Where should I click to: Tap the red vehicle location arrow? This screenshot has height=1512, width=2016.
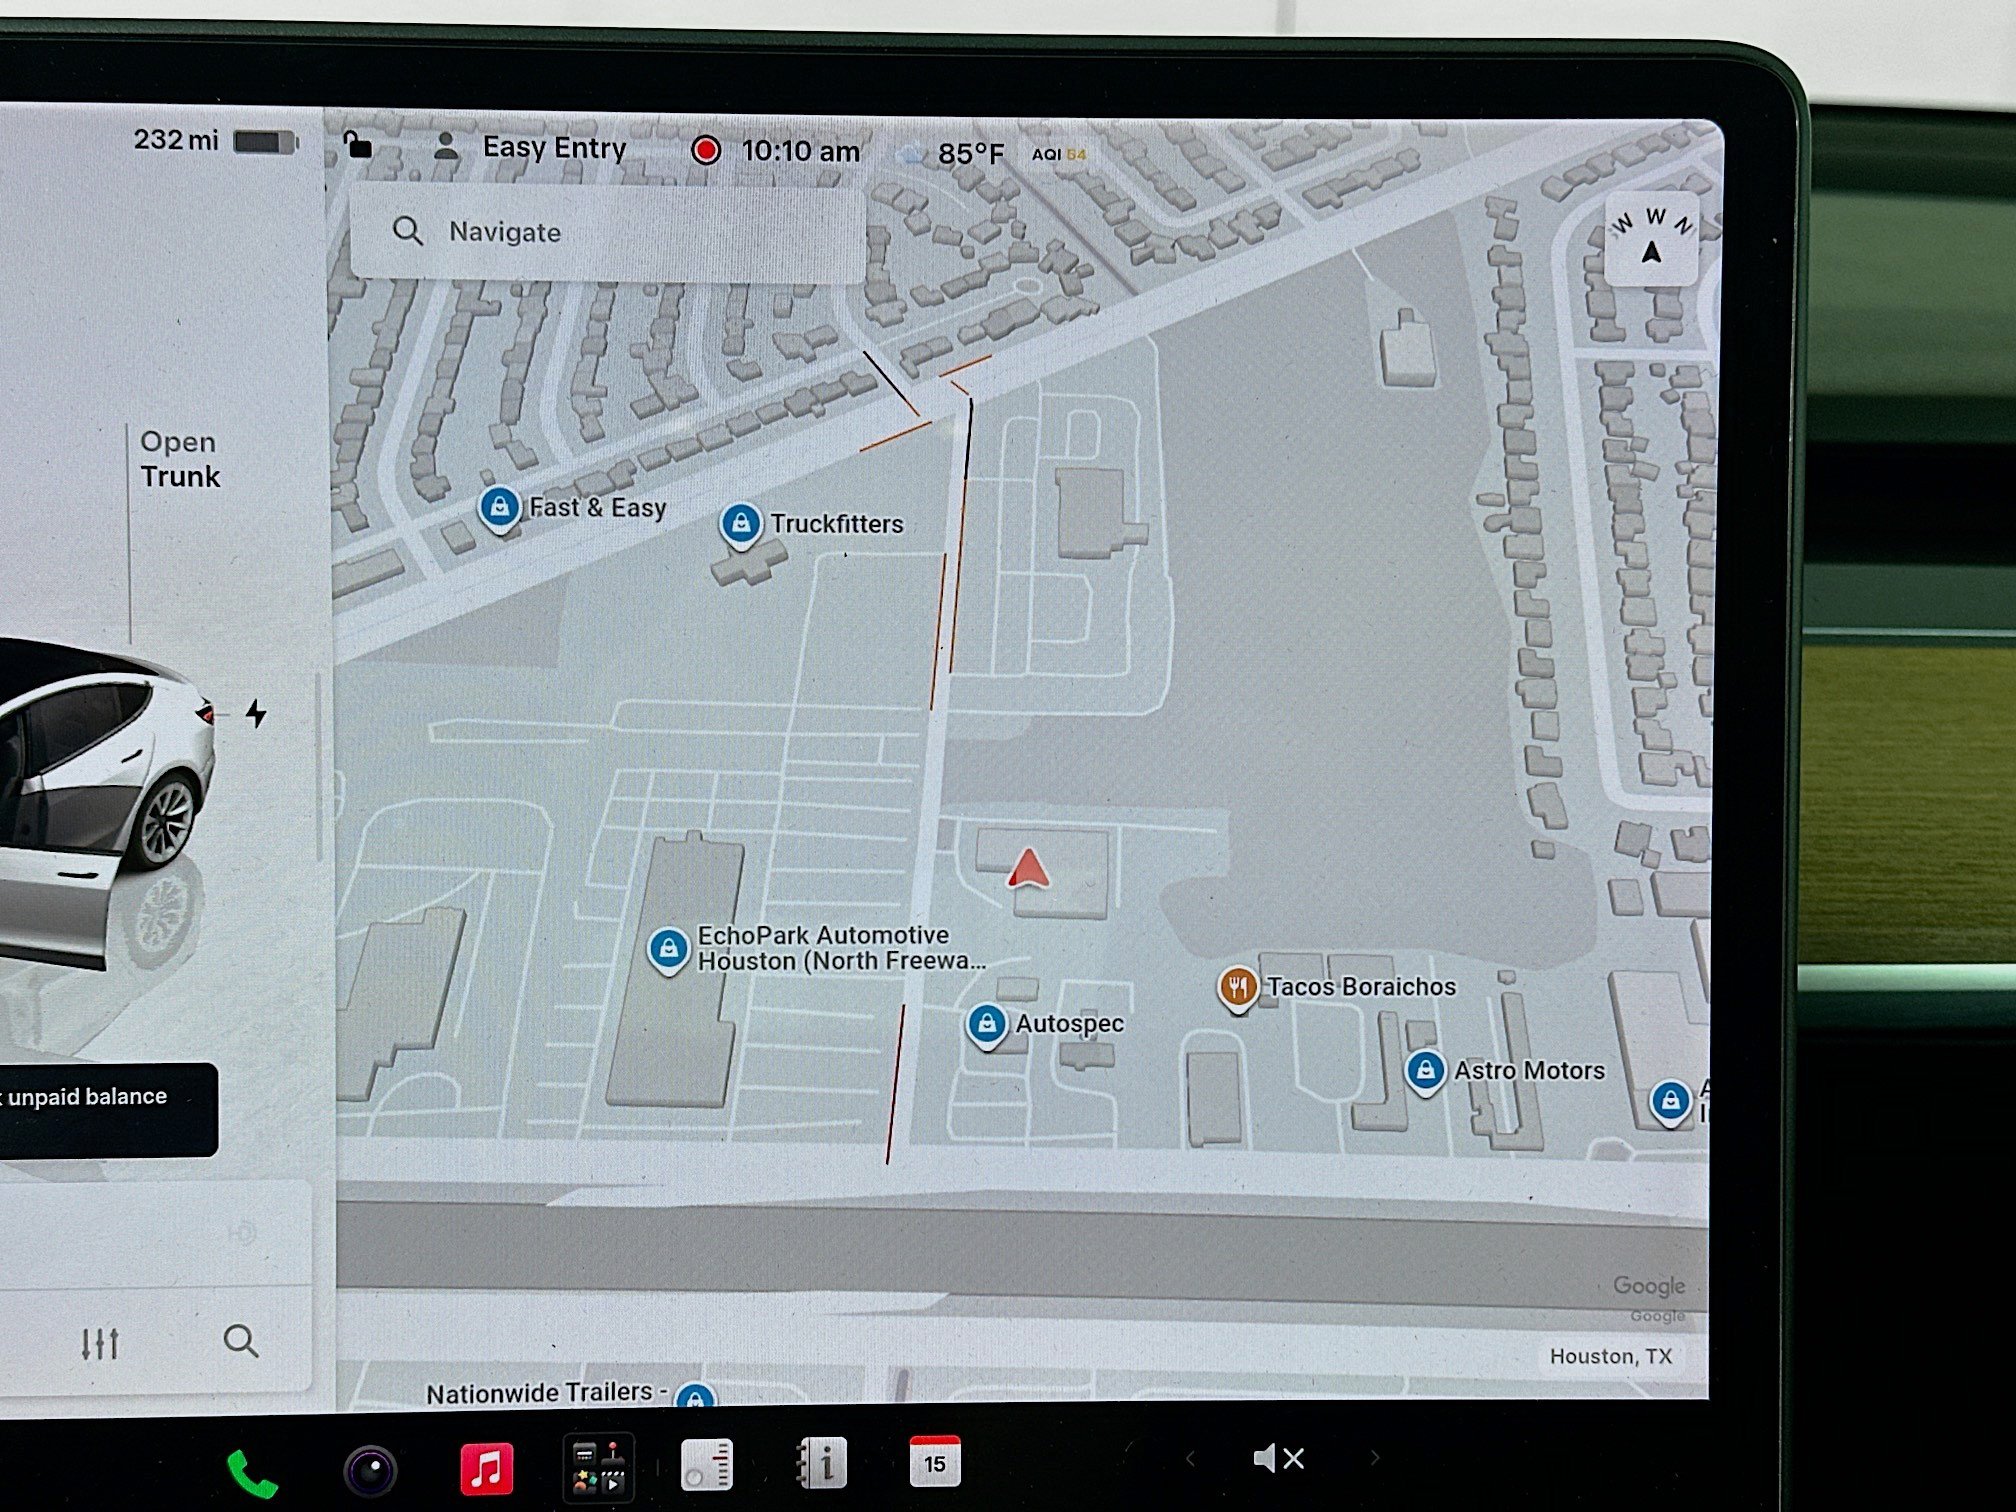pyautogui.click(x=1028, y=869)
